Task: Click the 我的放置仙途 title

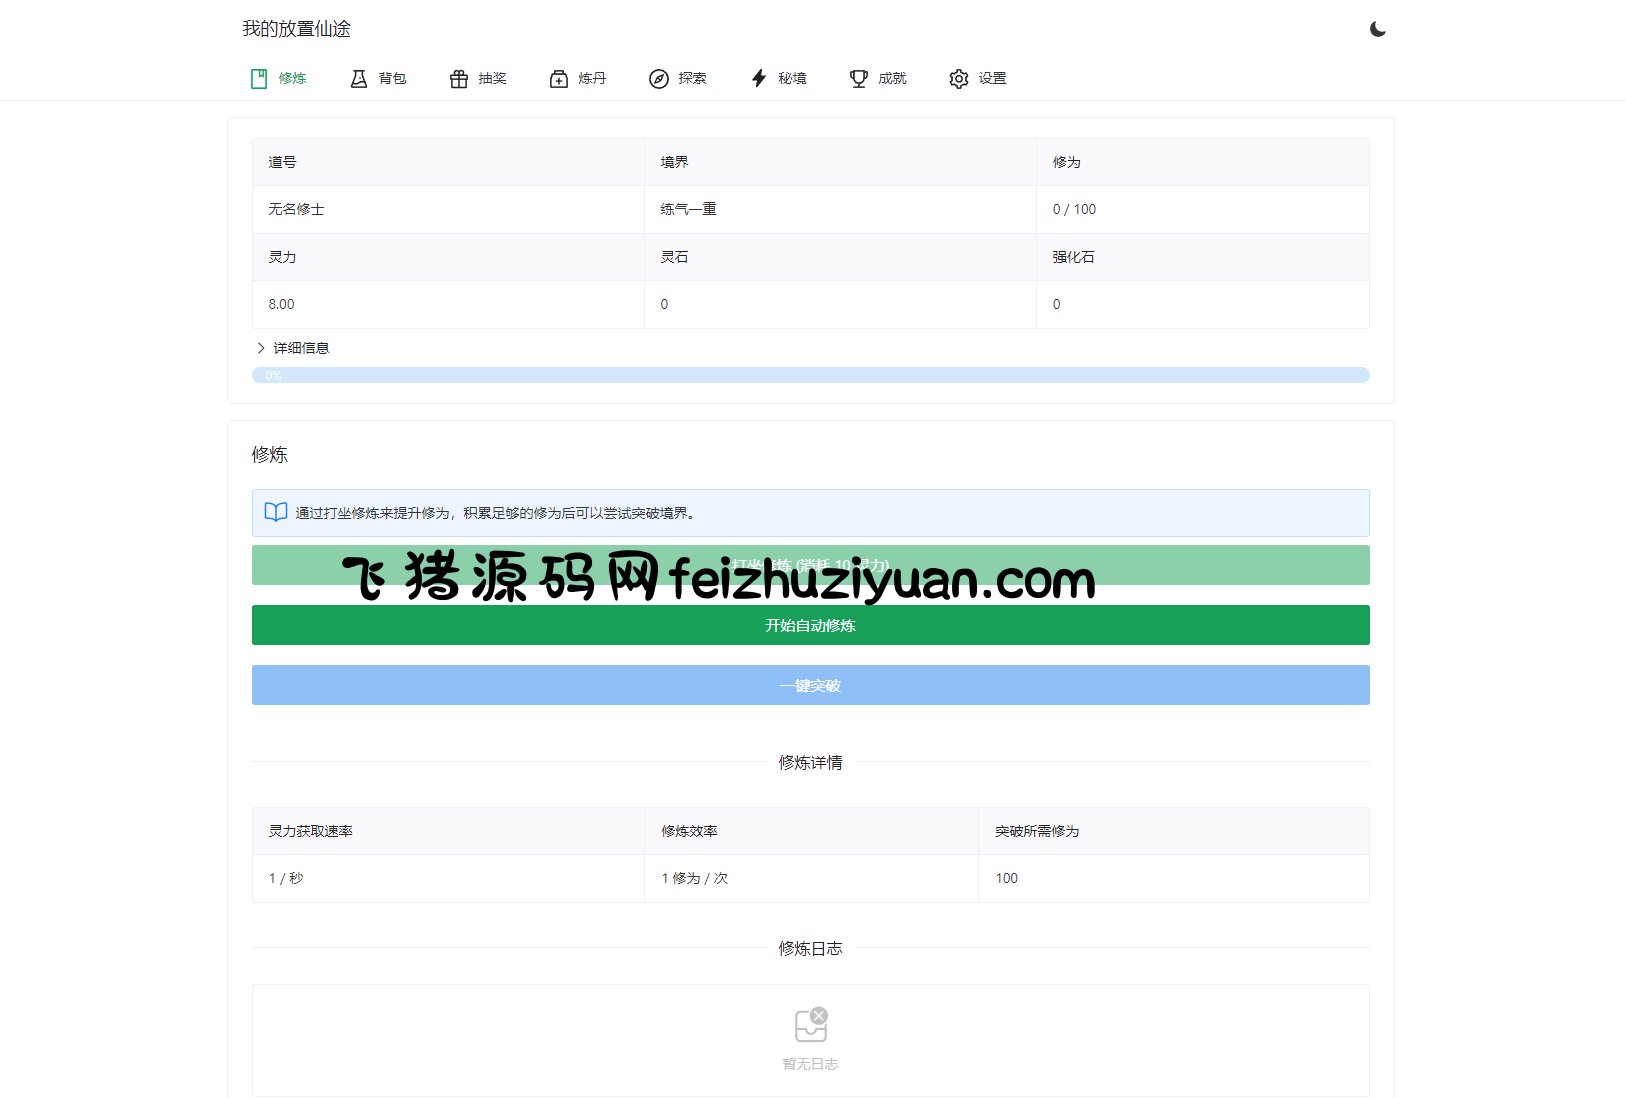Action: pos(297,29)
